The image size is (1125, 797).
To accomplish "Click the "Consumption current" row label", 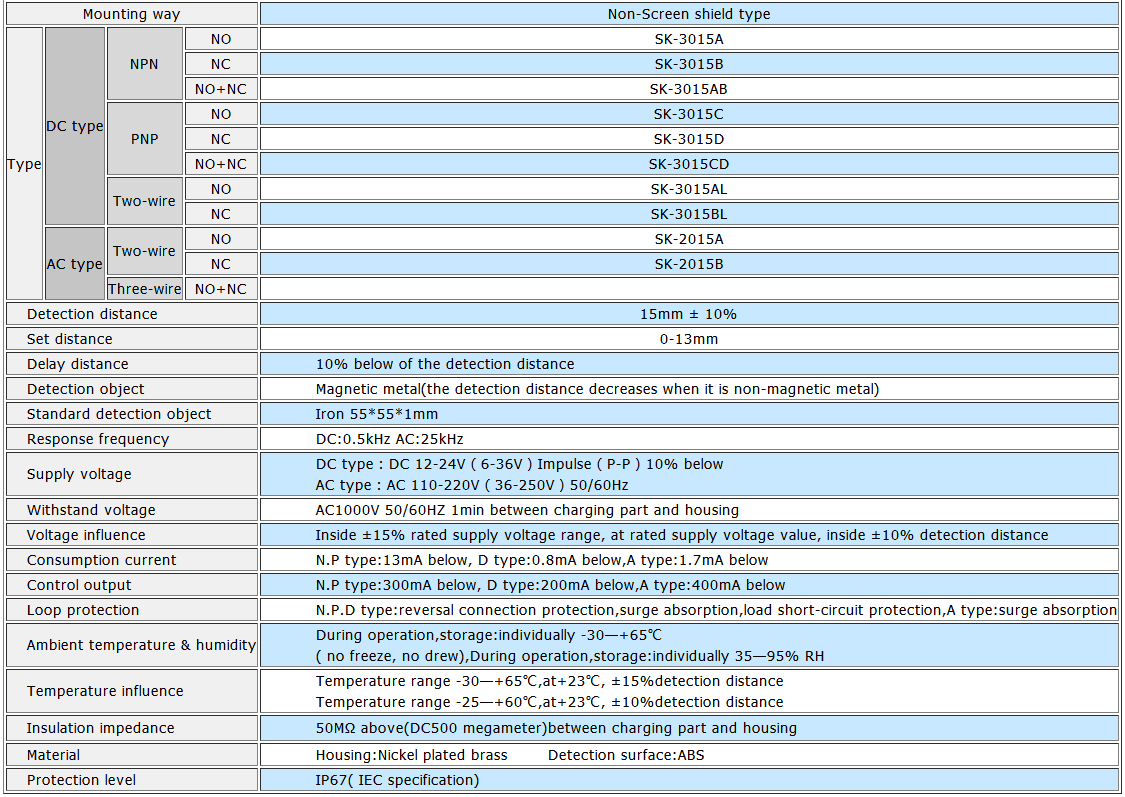I will coord(101,560).
